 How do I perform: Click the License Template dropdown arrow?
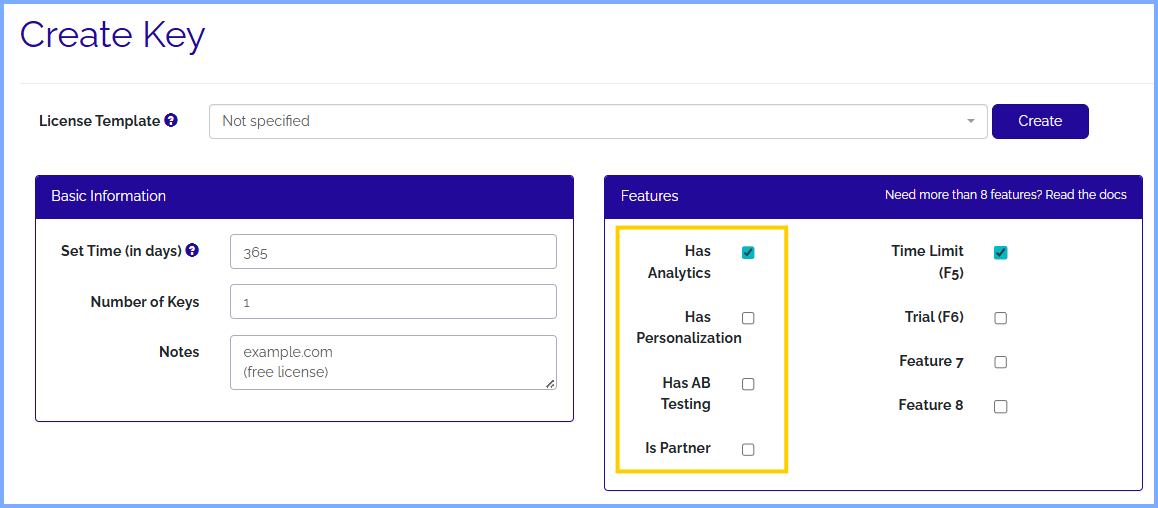[x=970, y=121]
